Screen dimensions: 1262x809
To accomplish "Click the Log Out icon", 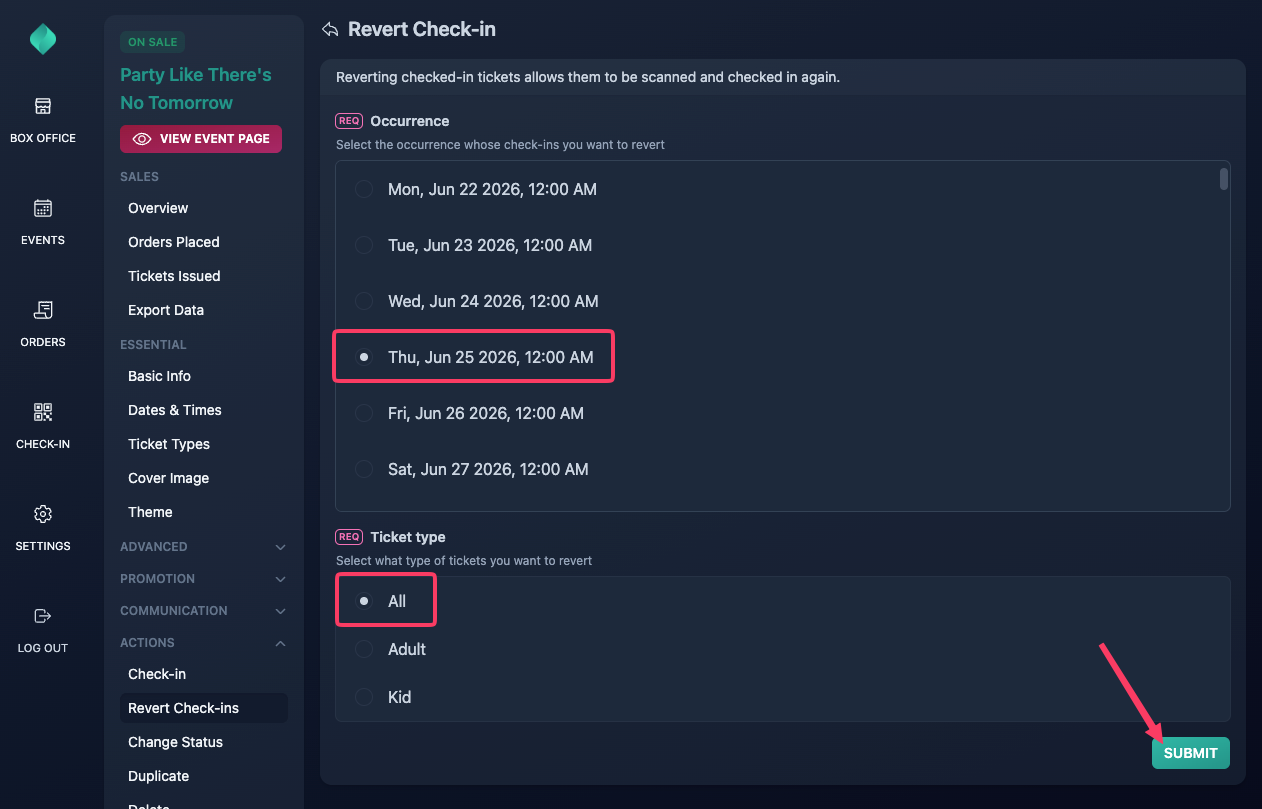I will click(x=43, y=616).
